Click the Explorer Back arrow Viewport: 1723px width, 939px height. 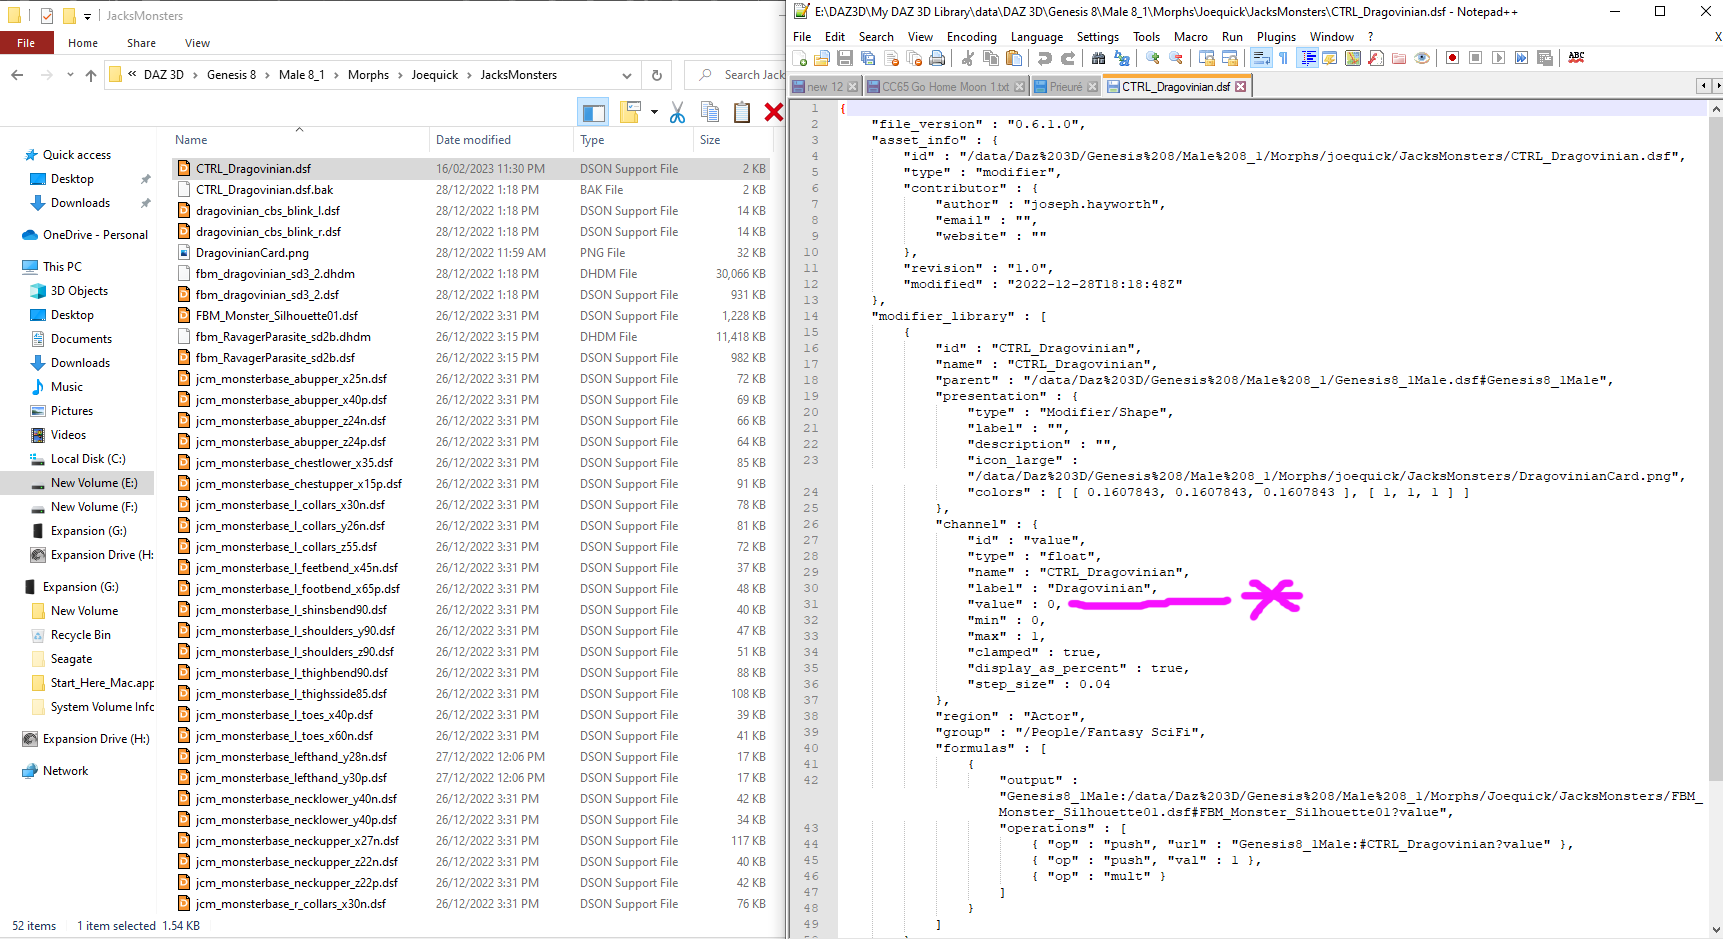pos(17,75)
